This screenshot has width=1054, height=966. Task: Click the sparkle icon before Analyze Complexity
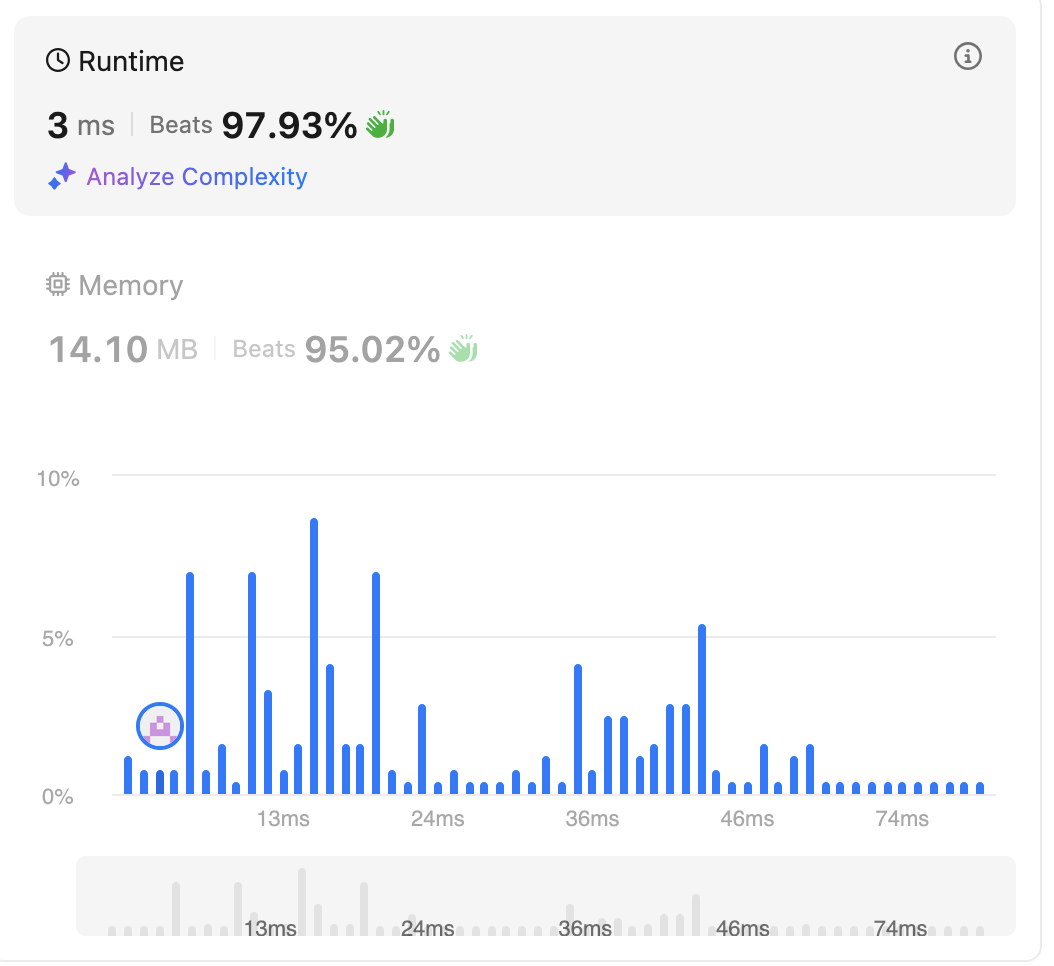tap(62, 178)
